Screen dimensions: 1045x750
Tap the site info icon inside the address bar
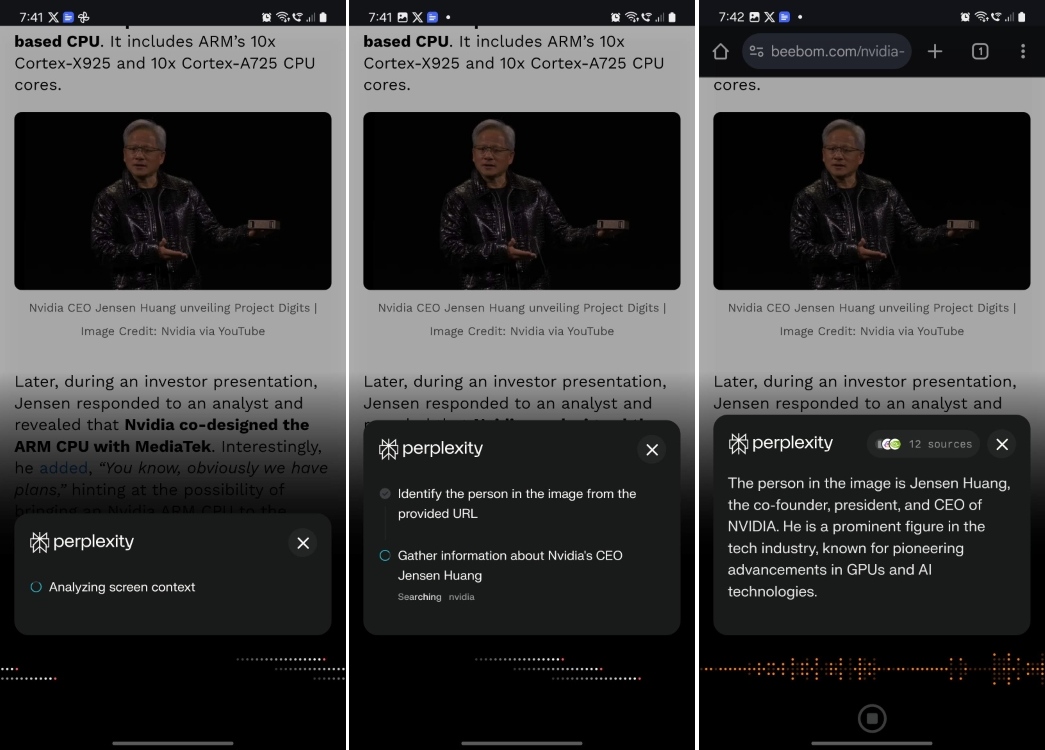click(756, 51)
